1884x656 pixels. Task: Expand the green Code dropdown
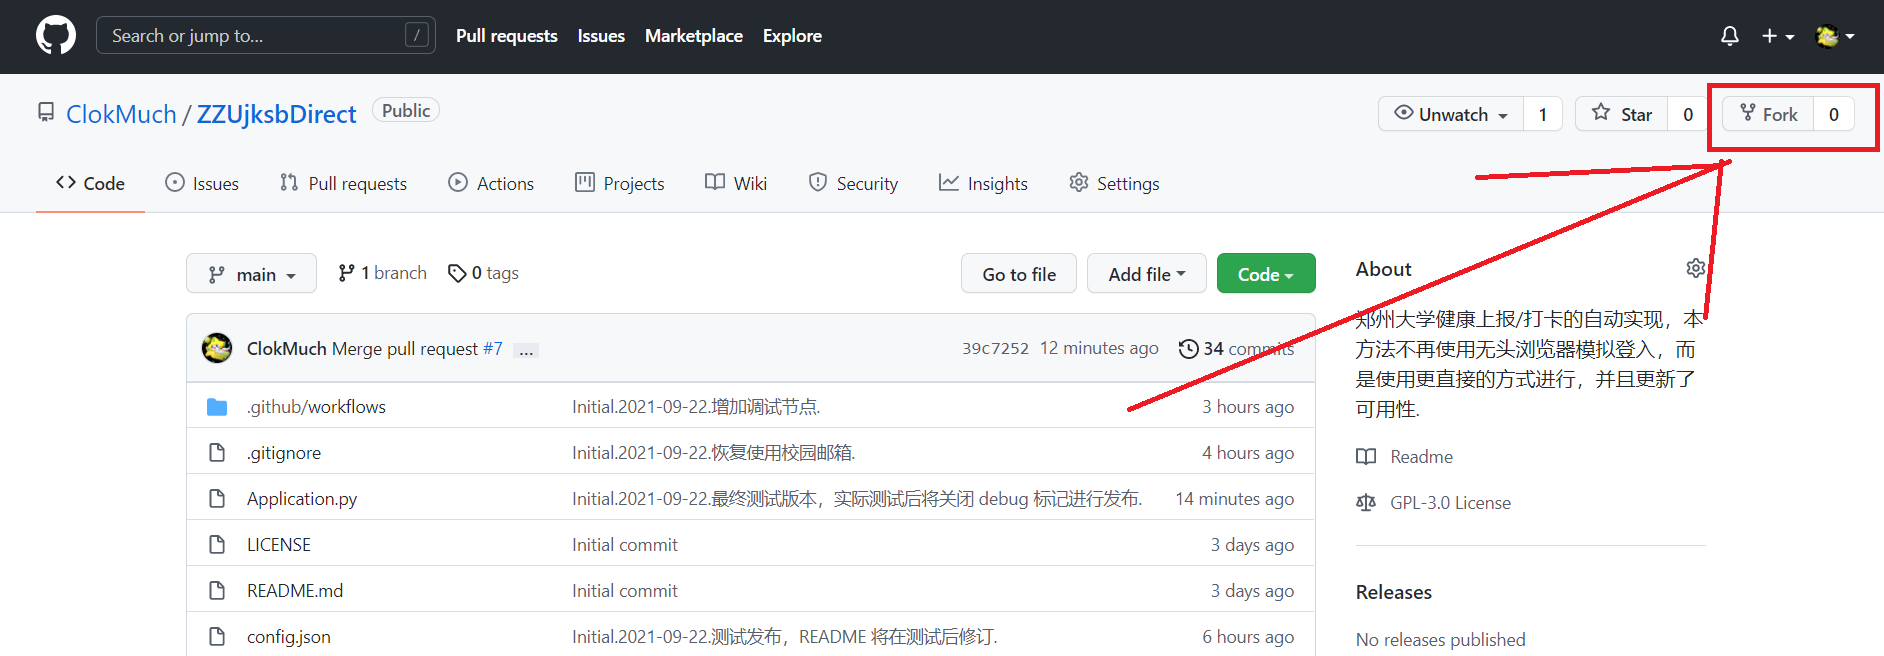(x=1266, y=273)
